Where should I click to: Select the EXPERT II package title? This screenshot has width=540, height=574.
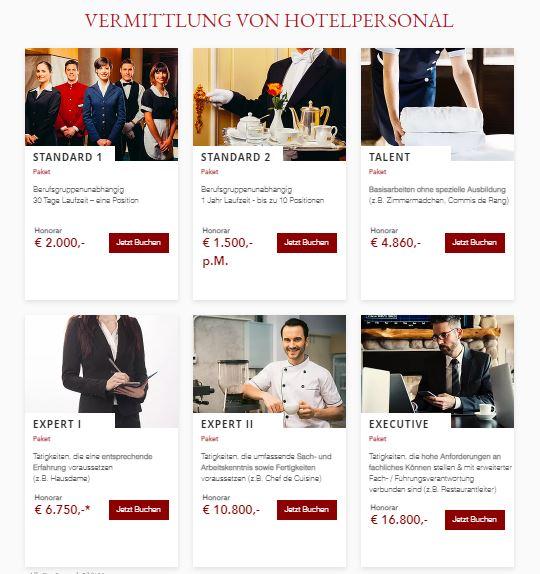[227, 424]
